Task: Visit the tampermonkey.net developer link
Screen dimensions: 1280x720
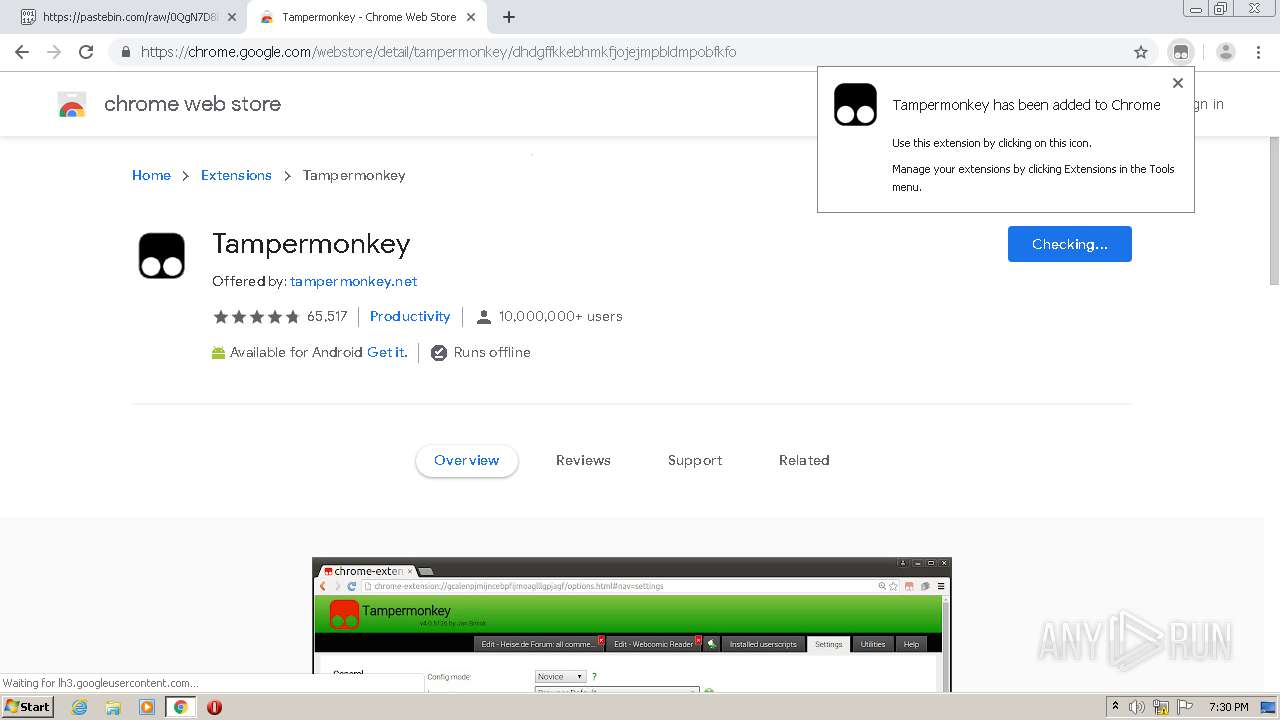Action: [354, 281]
